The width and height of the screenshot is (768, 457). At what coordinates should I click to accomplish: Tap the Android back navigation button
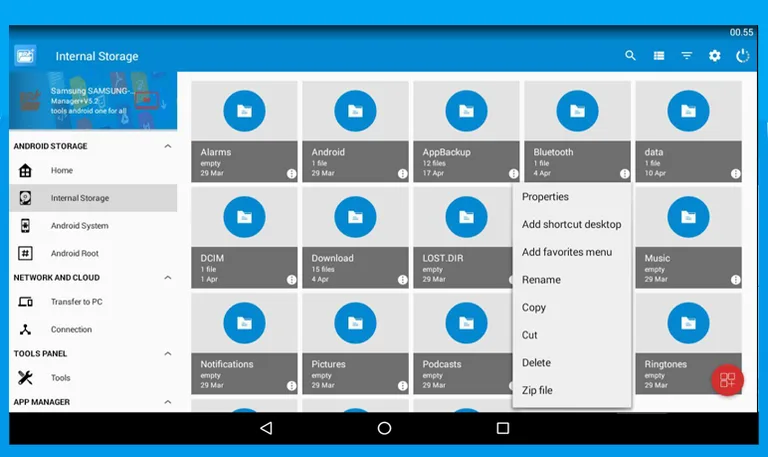coord(266,428)
